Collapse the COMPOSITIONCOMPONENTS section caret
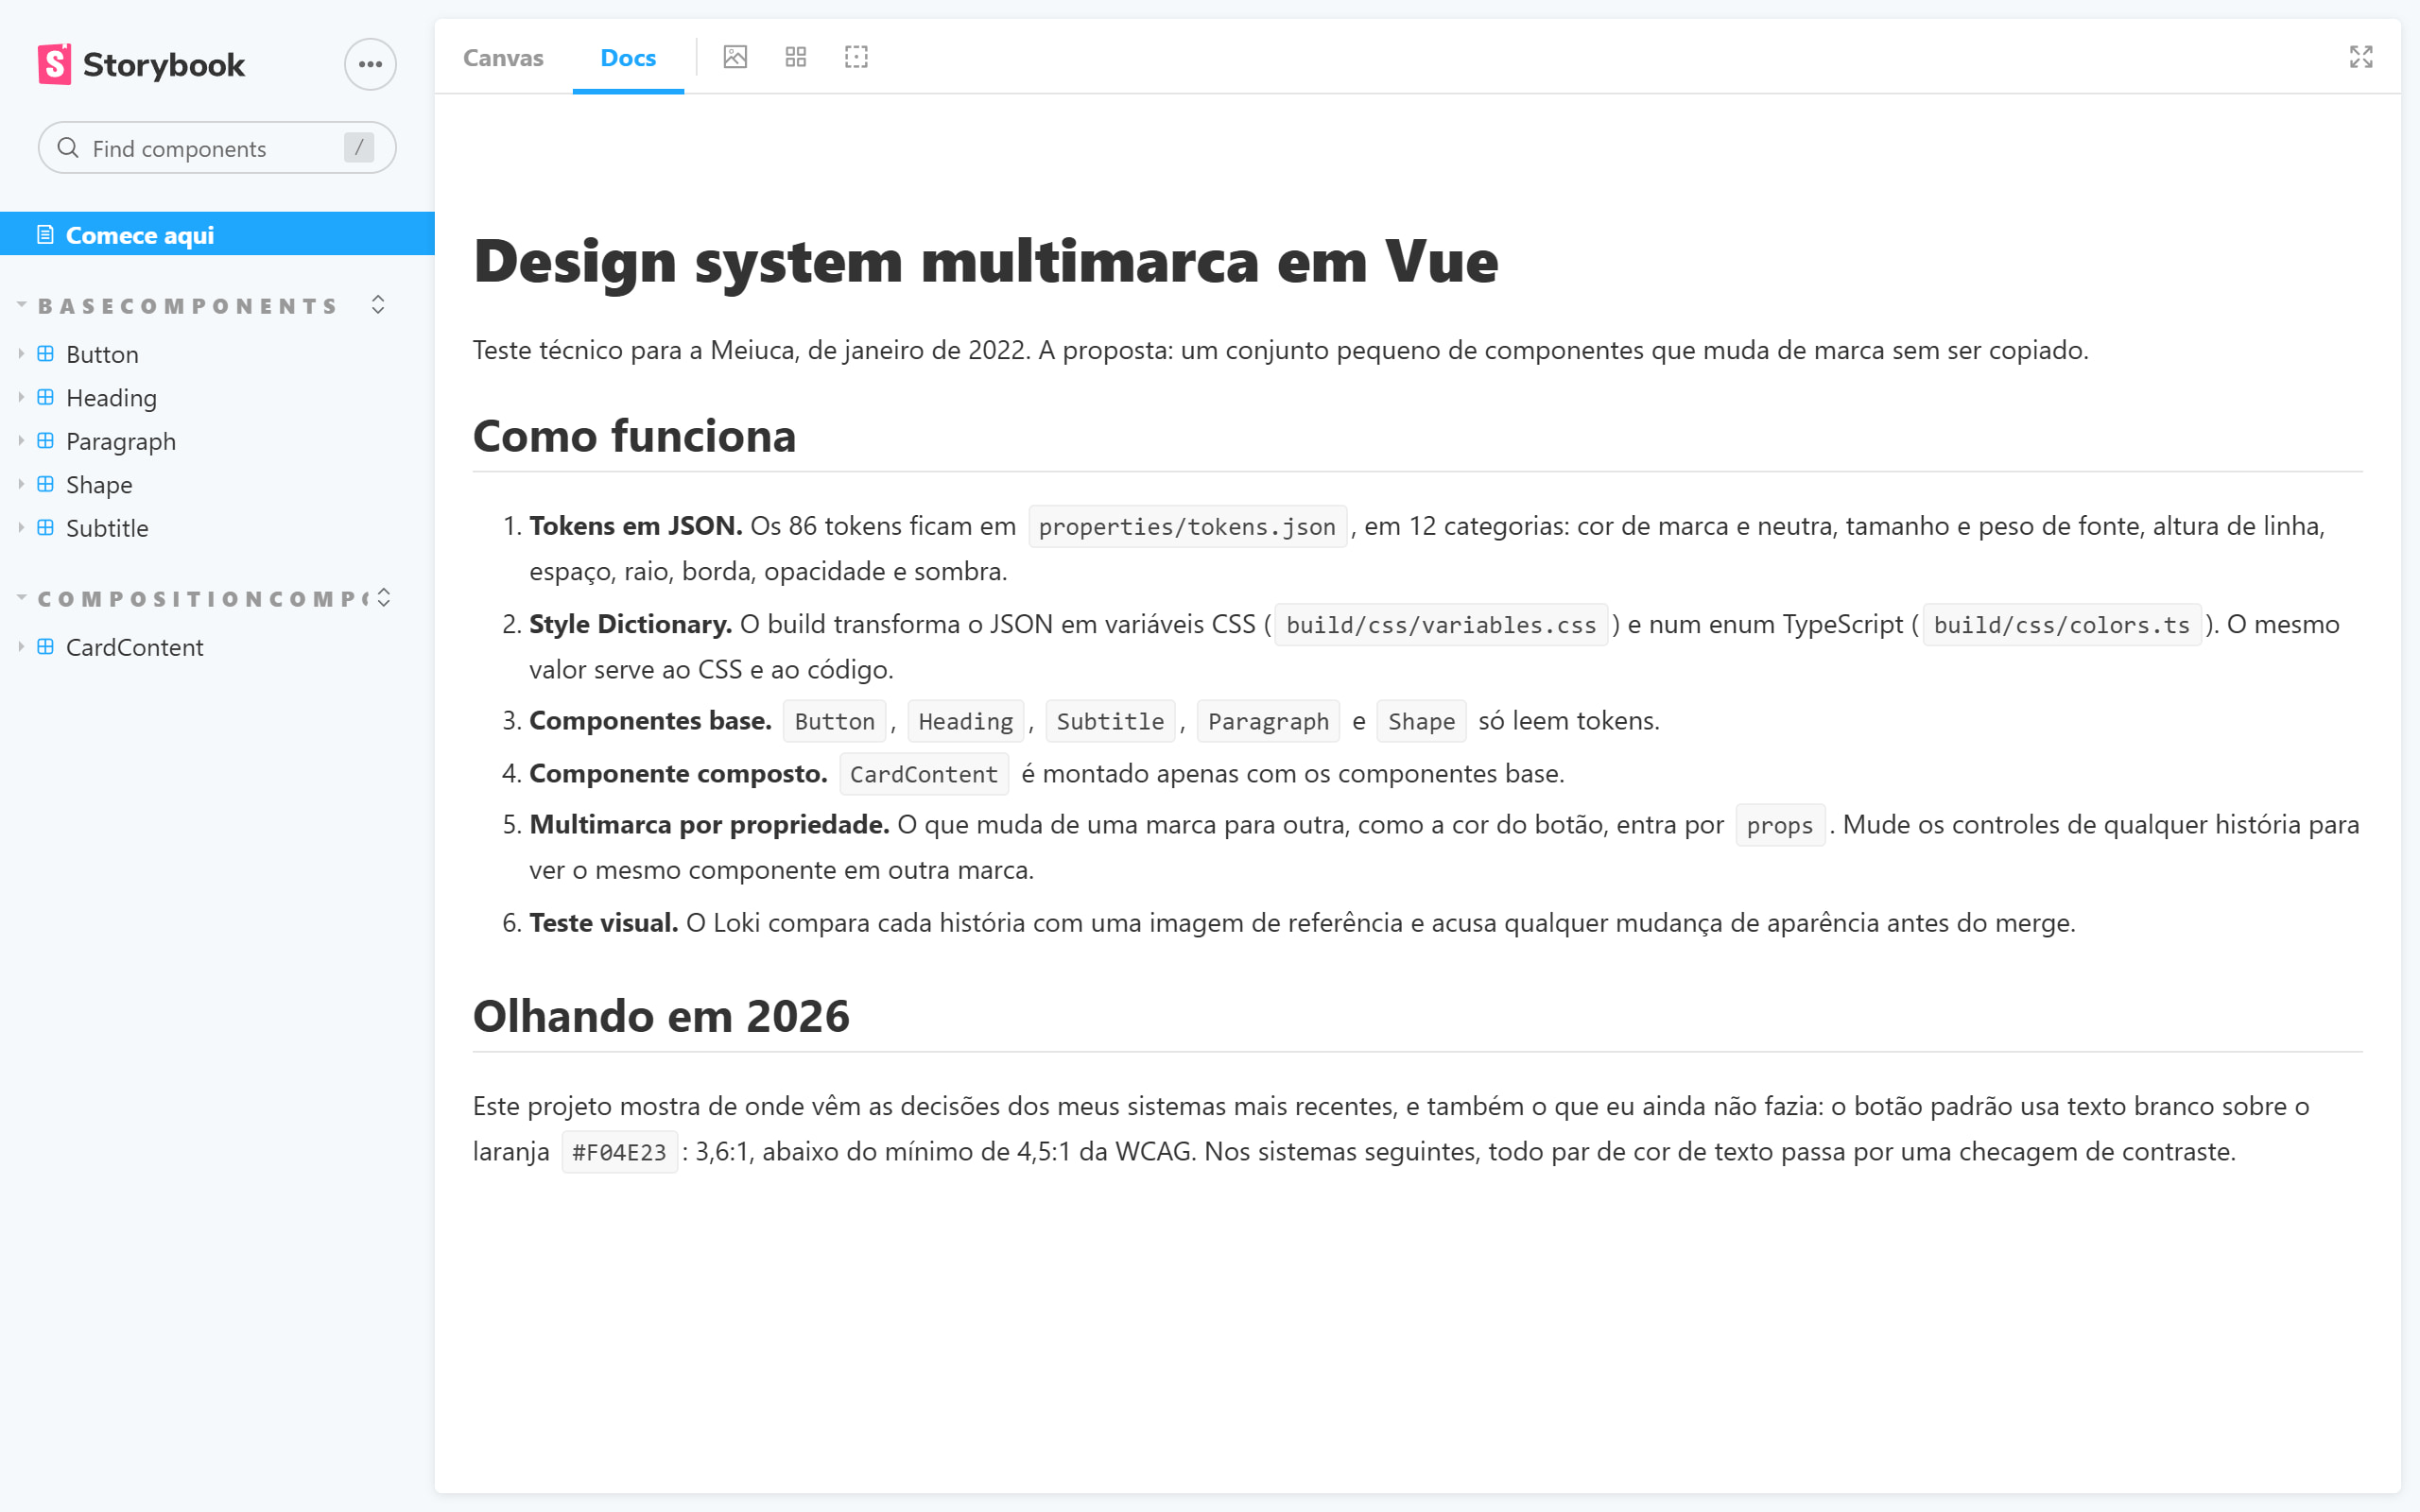This screenshot has width=2420, height=1512. coord(21,597)
